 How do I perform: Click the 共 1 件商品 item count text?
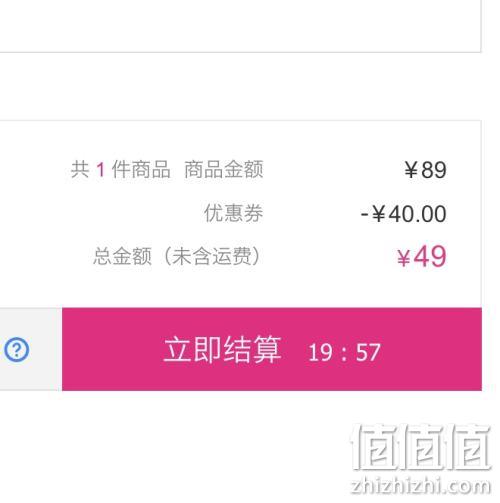click(x=120, y=169)
